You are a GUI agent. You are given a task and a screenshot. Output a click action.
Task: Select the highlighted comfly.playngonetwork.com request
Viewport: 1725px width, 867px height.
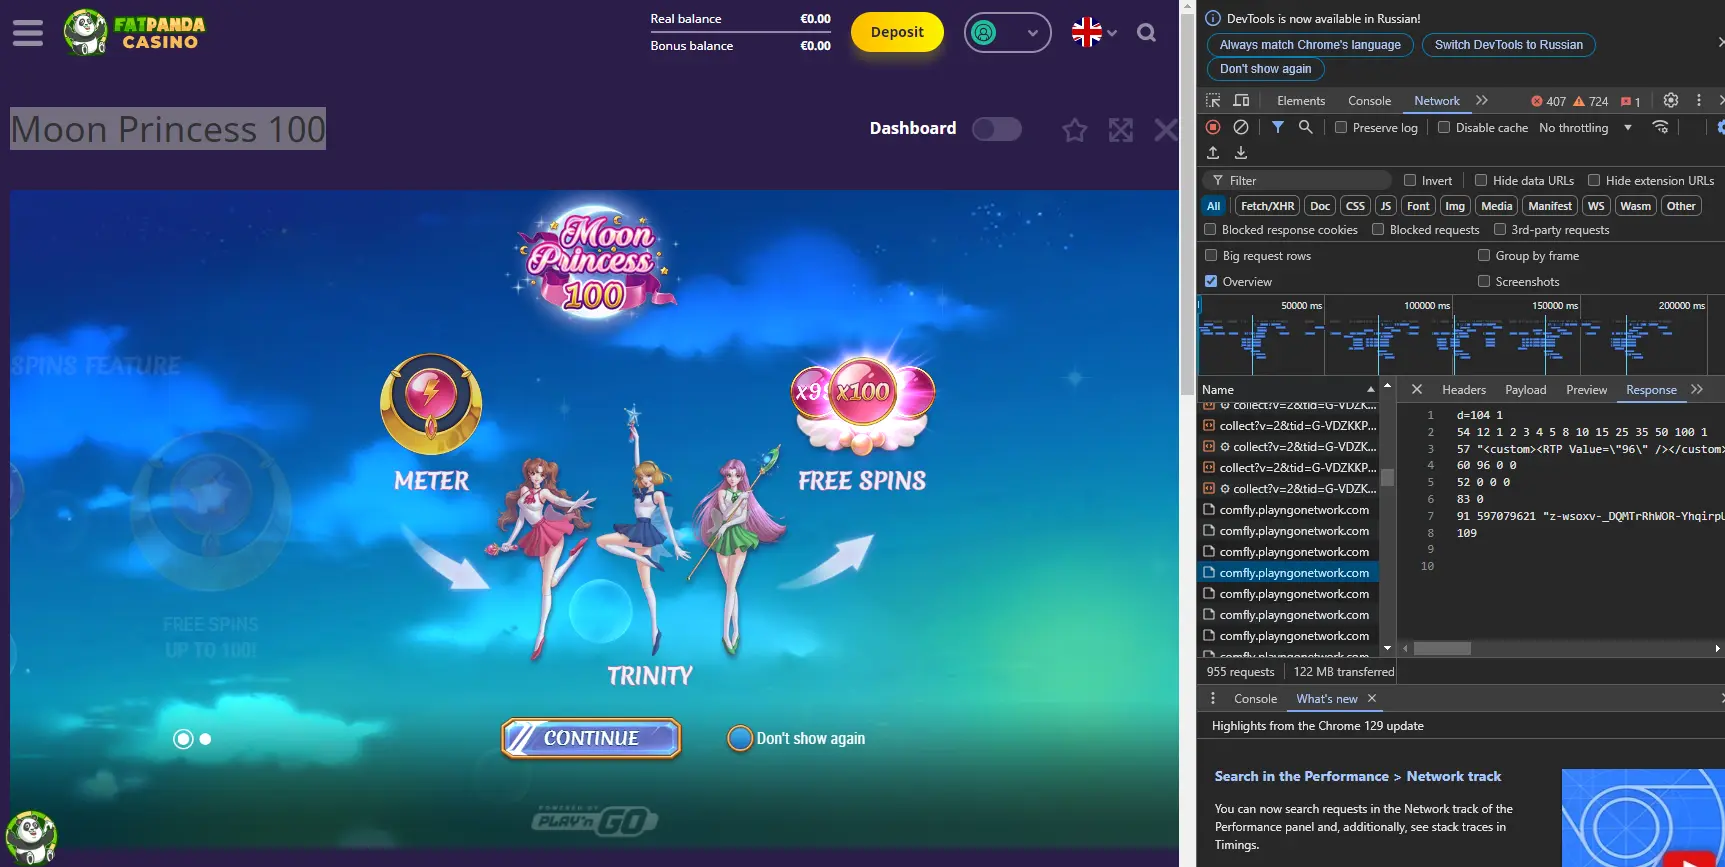click(x=1288, y=573)
